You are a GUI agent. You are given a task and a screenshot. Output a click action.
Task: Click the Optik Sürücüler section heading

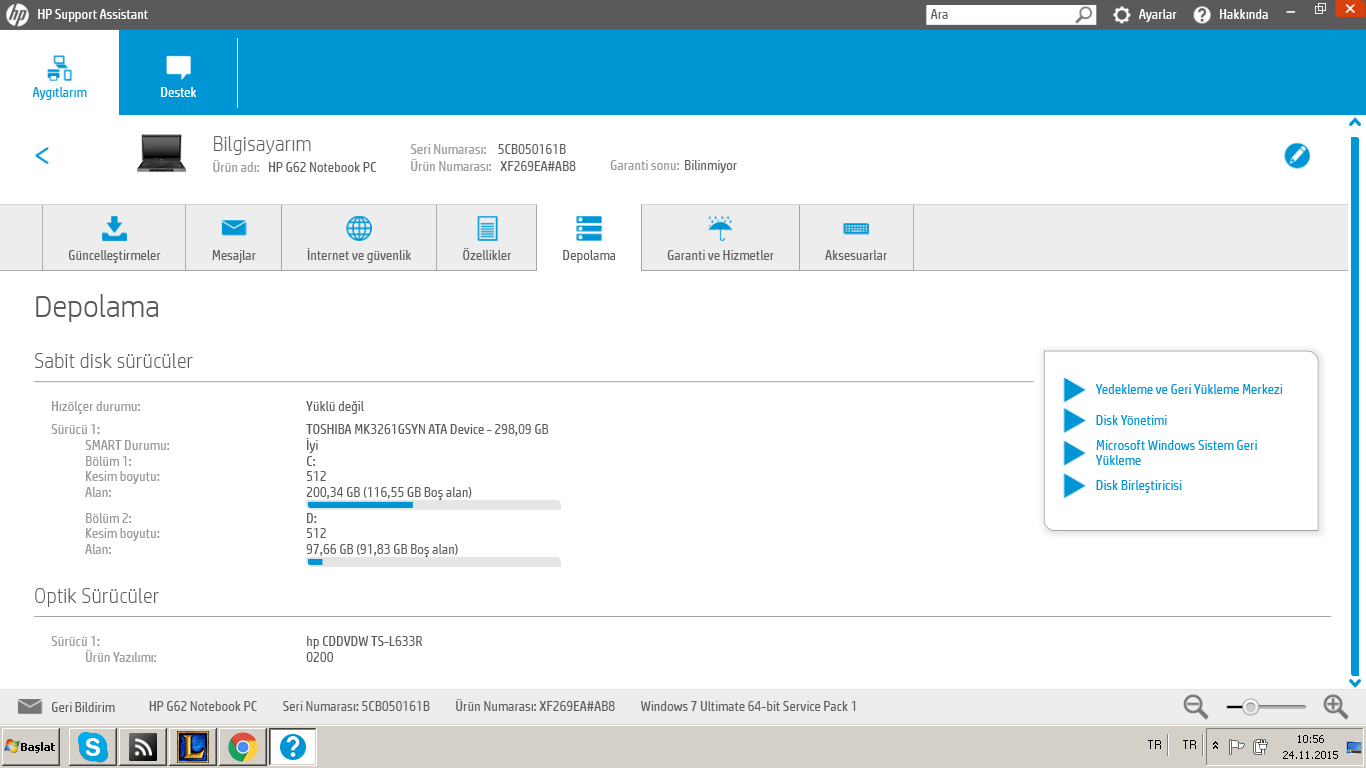(x=97, y=596)
